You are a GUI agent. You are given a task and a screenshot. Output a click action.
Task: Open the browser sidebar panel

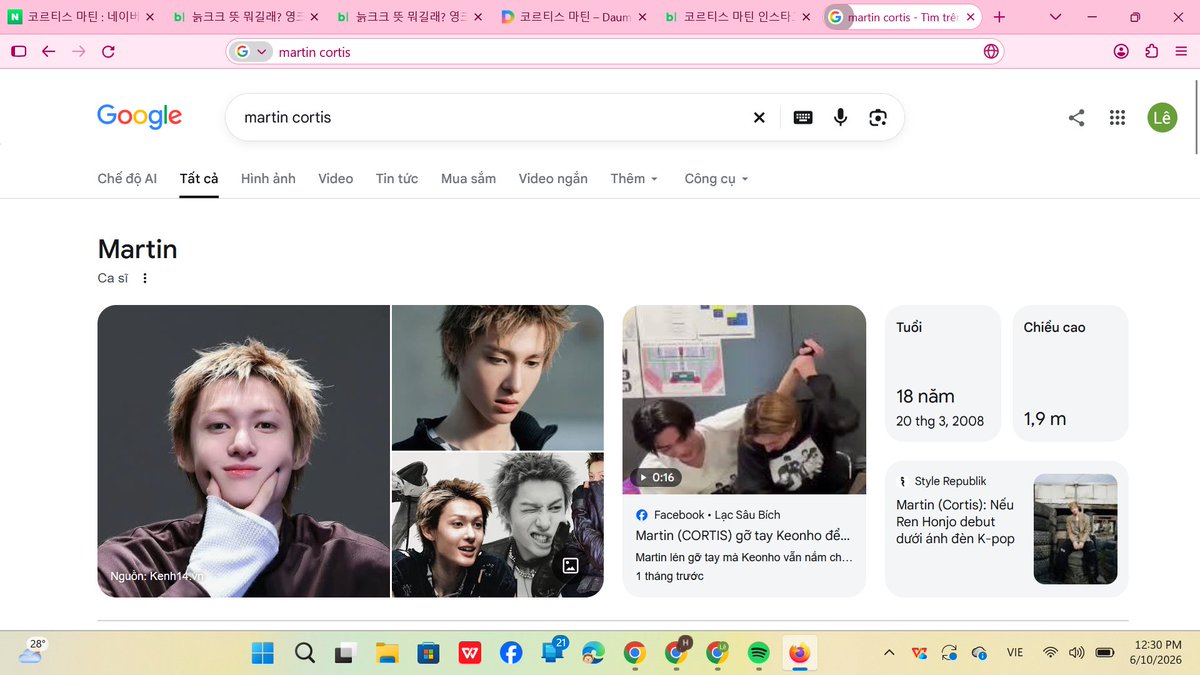[x=19, y=52]
